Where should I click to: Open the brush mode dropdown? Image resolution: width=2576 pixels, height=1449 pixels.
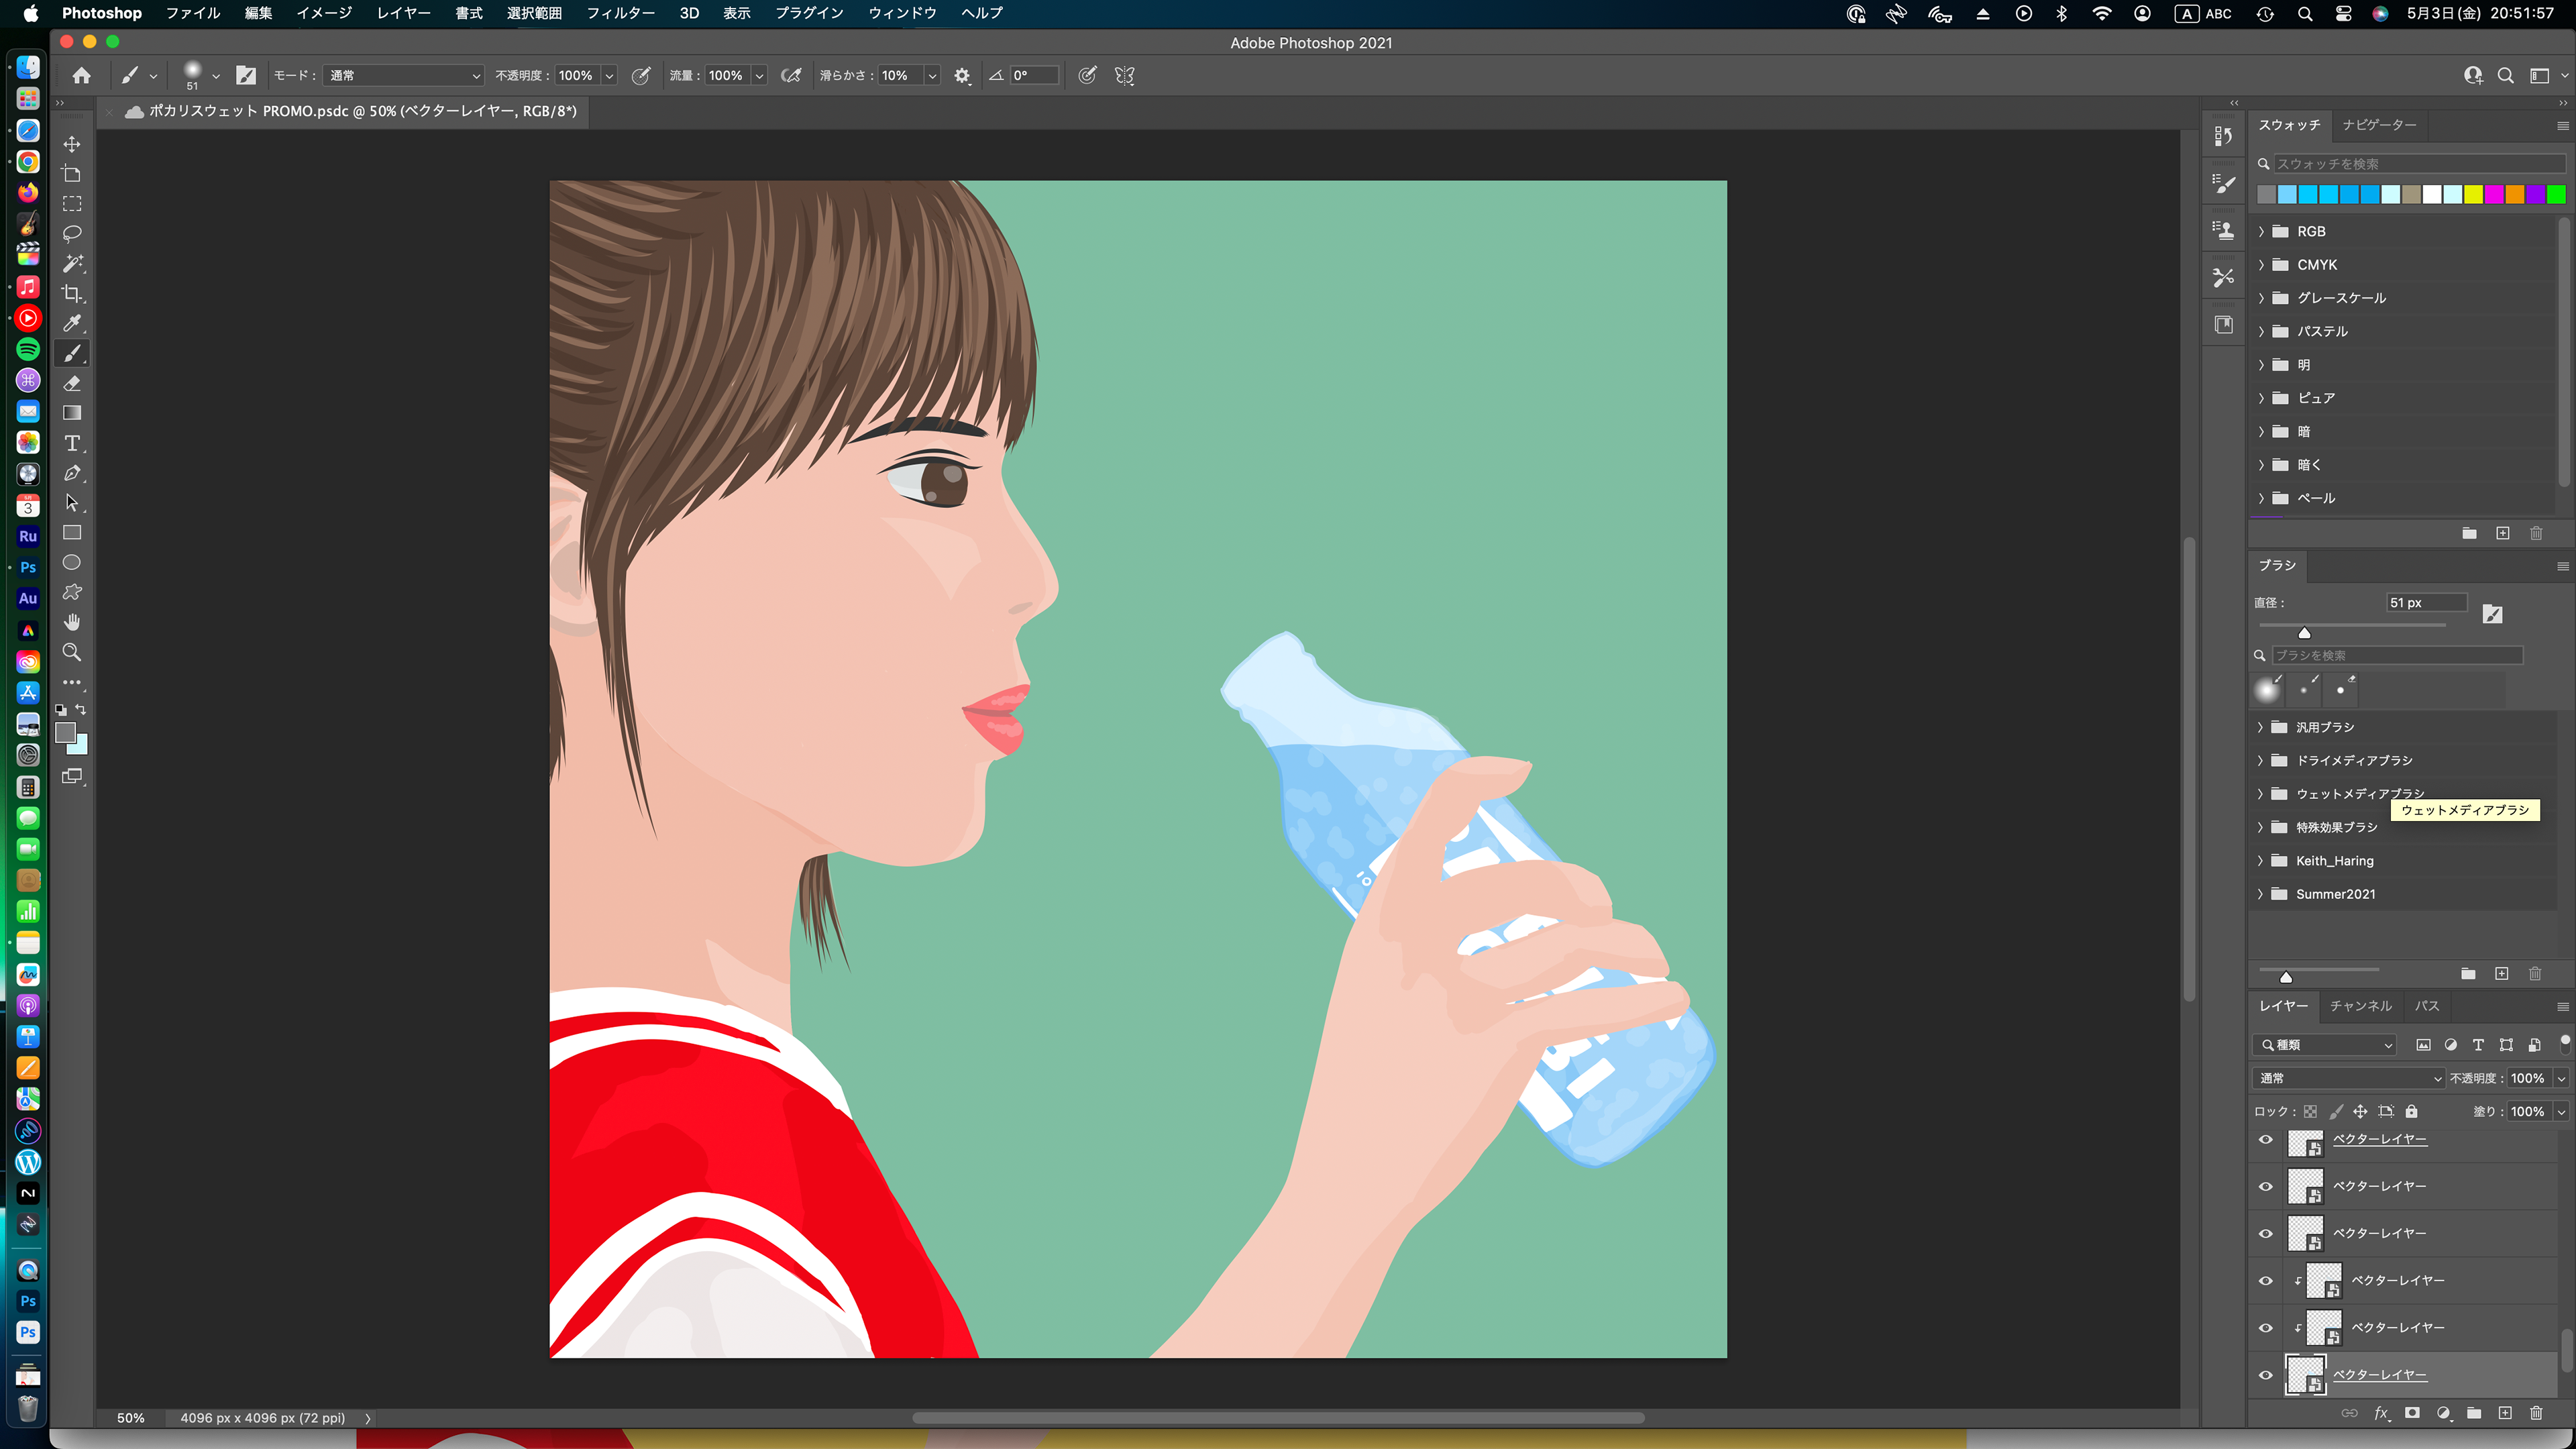404,76
